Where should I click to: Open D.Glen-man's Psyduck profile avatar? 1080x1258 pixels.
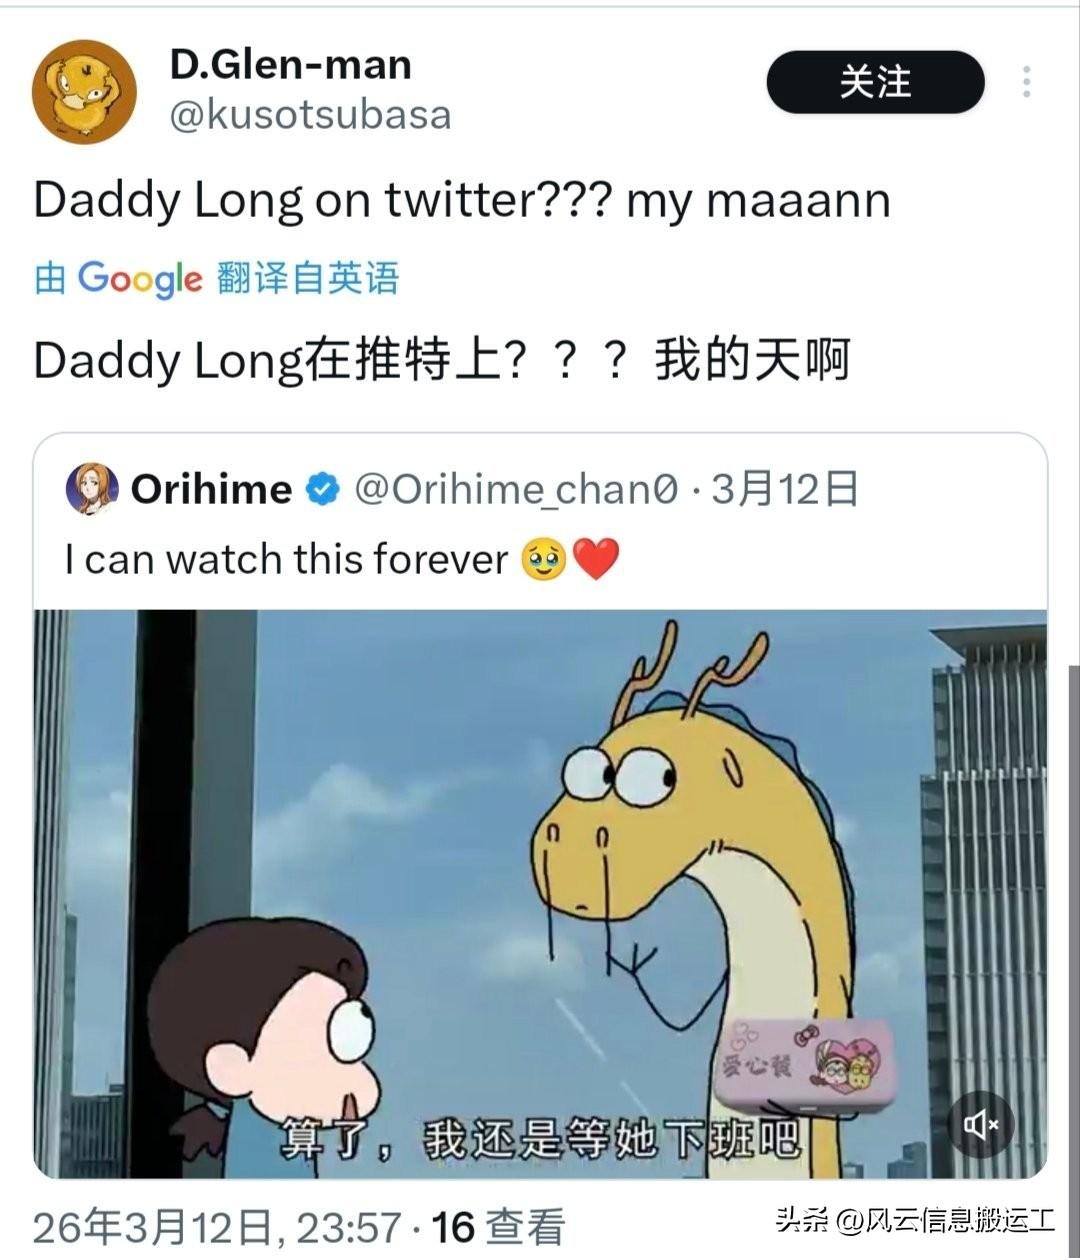tap(84, 92)
